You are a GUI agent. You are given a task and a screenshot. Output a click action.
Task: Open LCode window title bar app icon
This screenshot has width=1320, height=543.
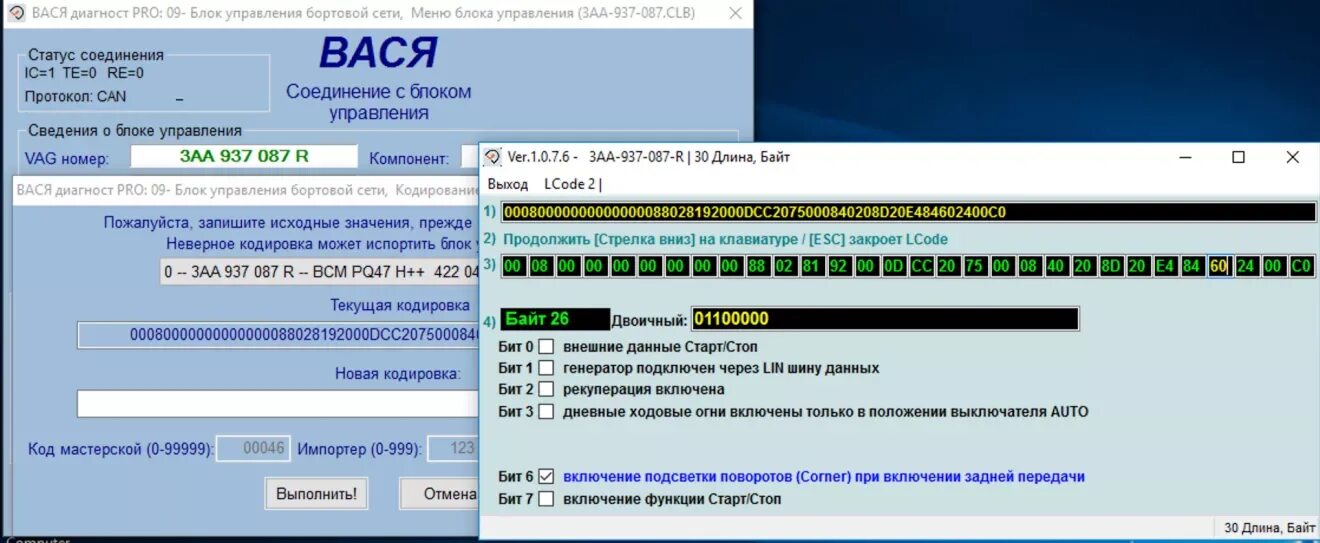tap(493, 157)
